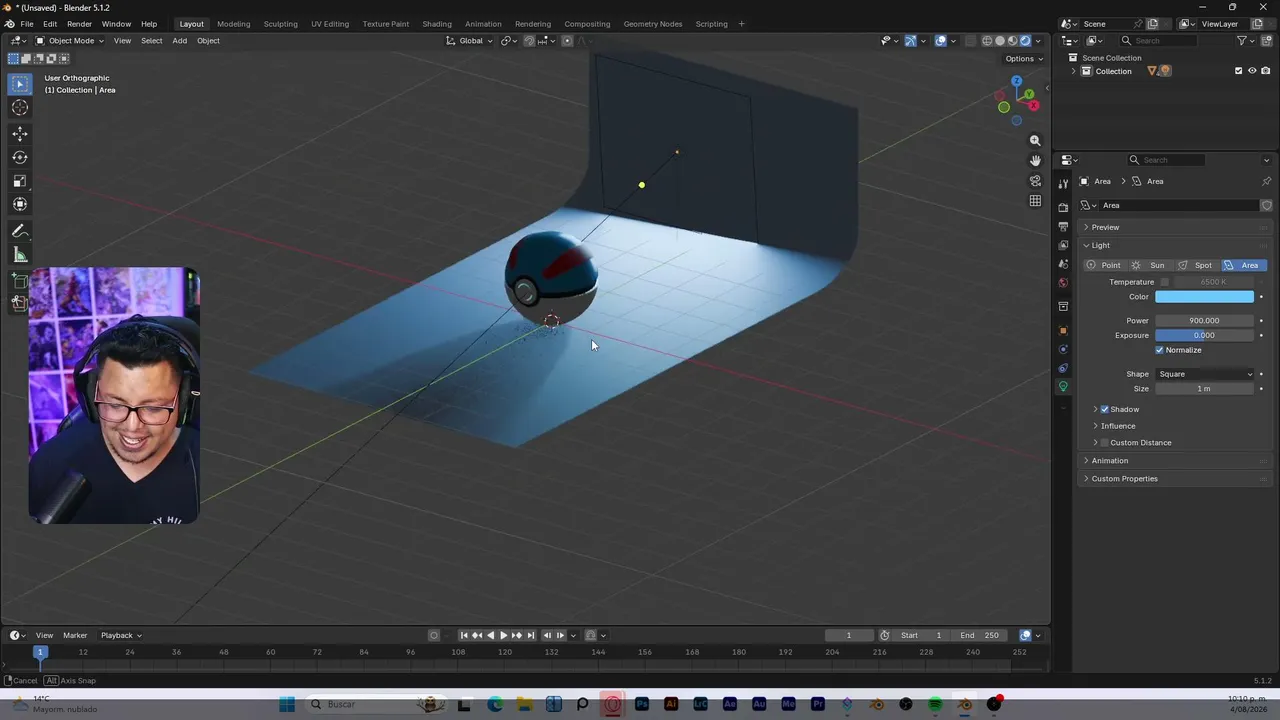The height and width of the screenshot is (720, 1280).
Task: Open the Global transform orientation dropdown
Action: [x=470, y=41]
